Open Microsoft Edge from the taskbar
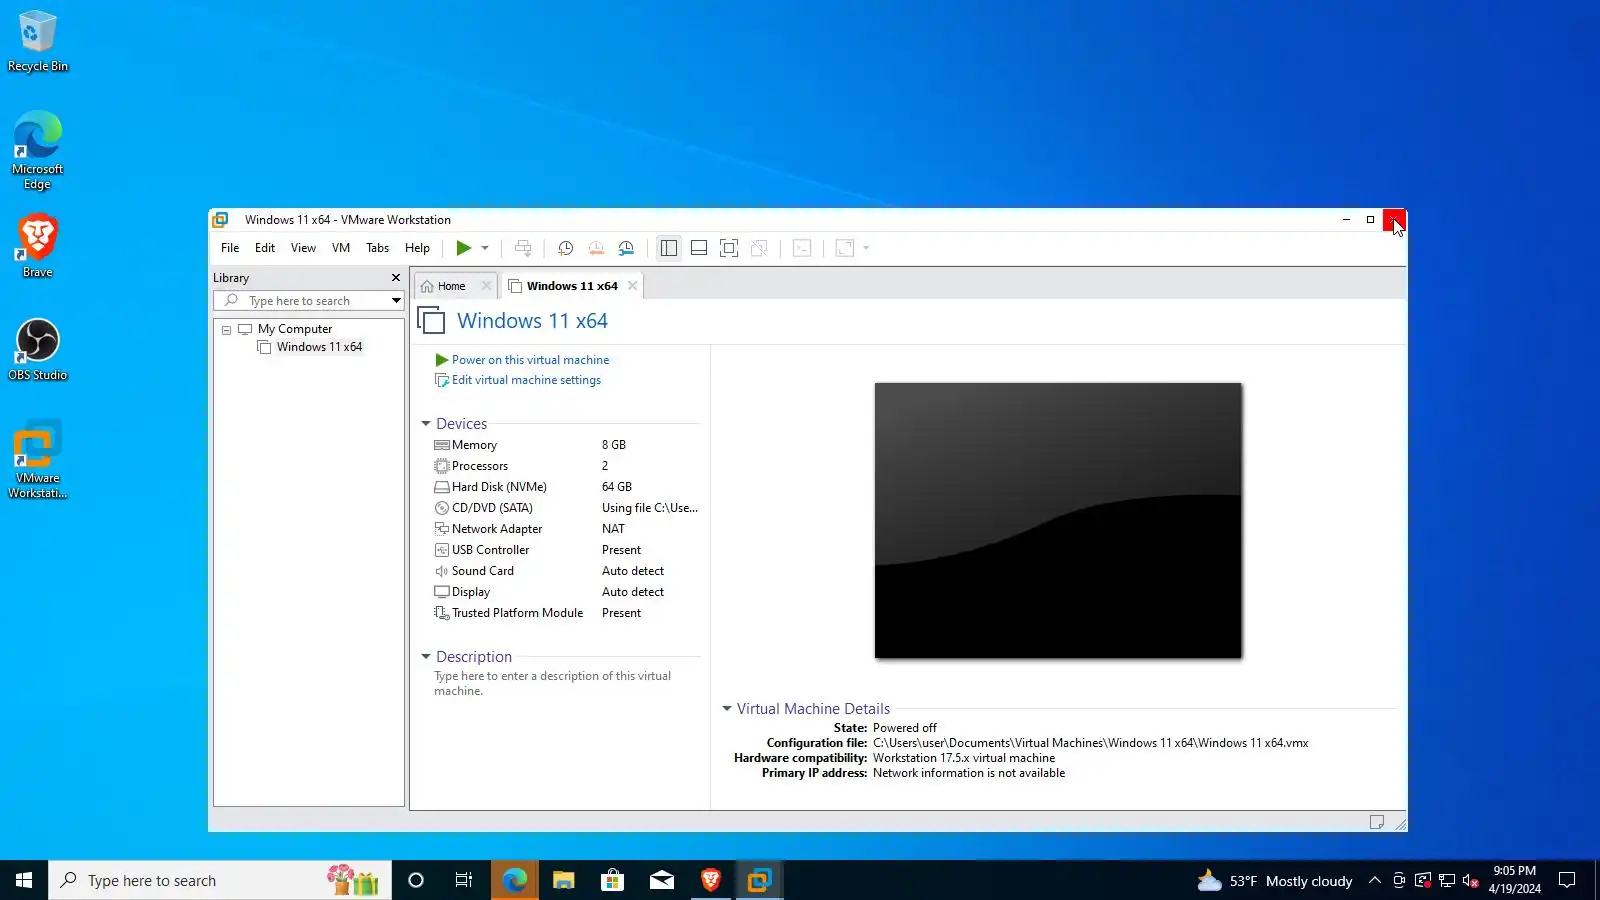Viewport: 1600px width, 900px height. [x=515, y=880]
